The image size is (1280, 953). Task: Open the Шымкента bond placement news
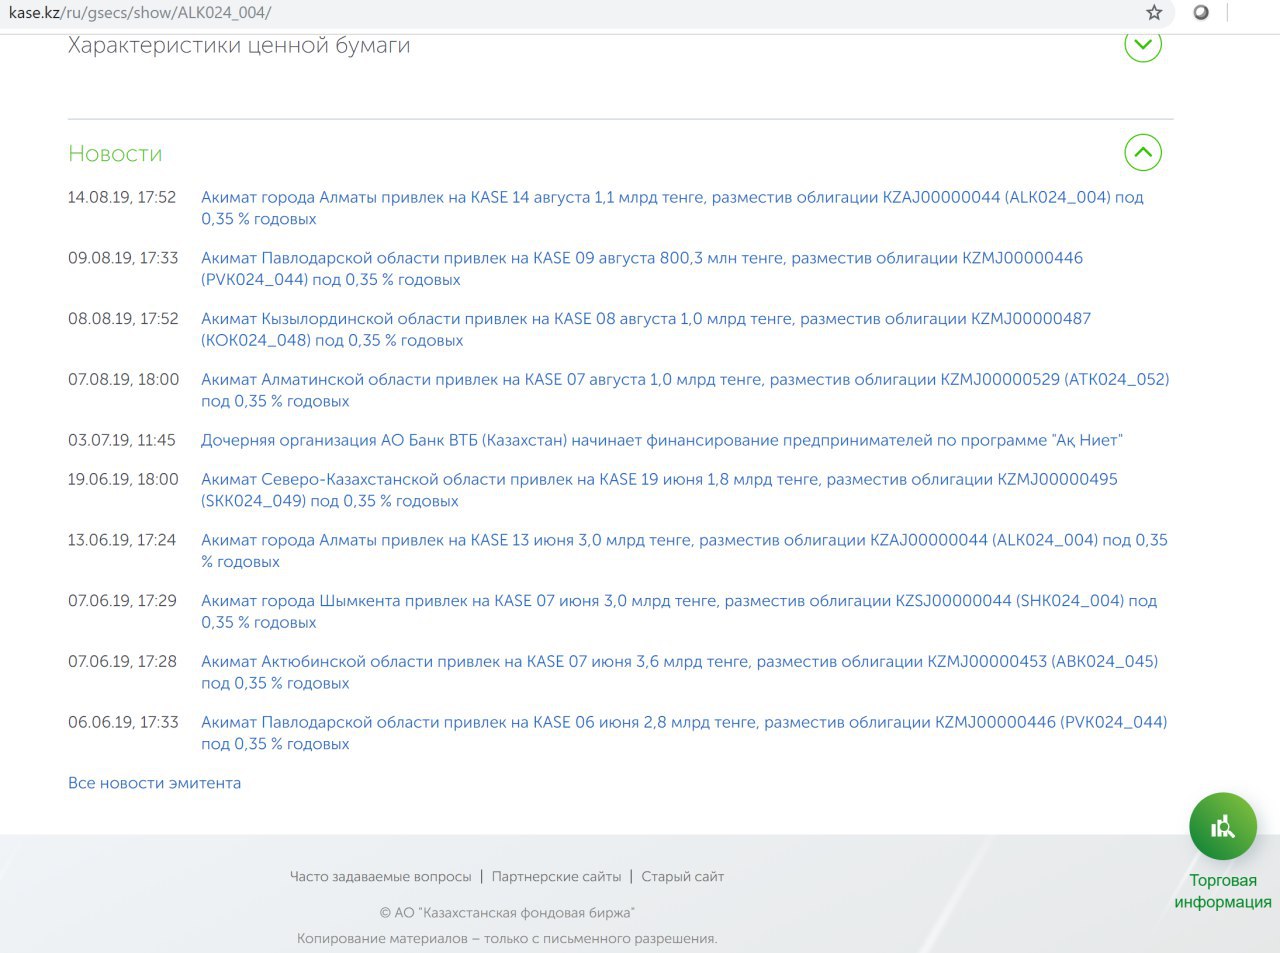679,612
